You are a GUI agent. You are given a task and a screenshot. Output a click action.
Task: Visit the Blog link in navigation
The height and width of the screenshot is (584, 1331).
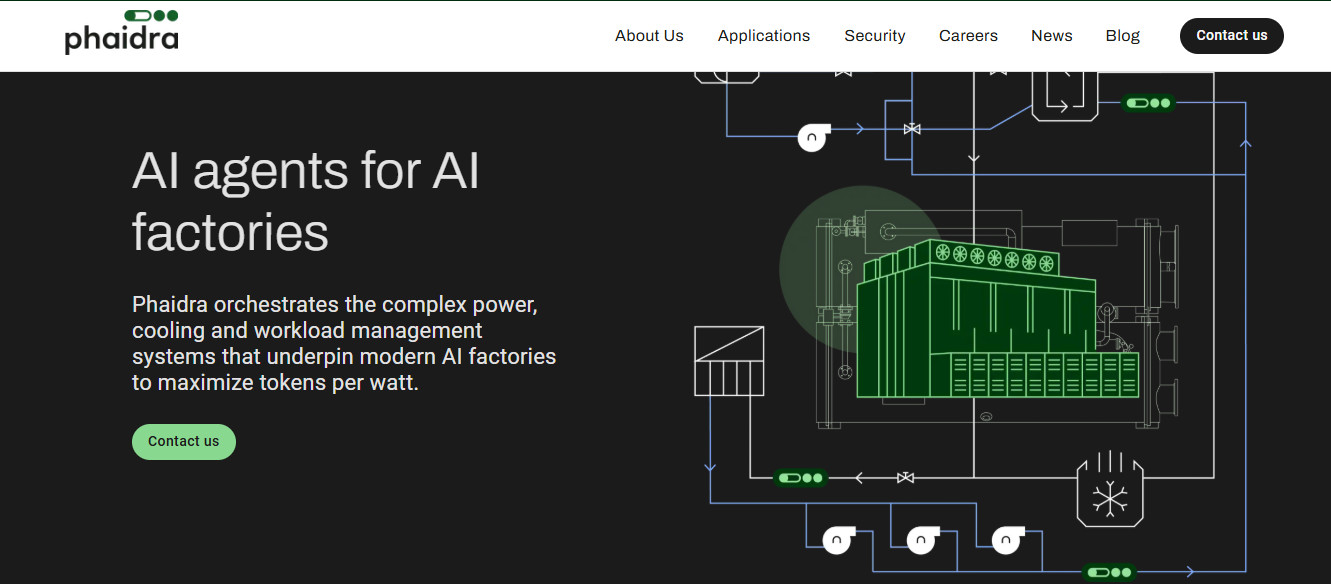click(1122, 36)
